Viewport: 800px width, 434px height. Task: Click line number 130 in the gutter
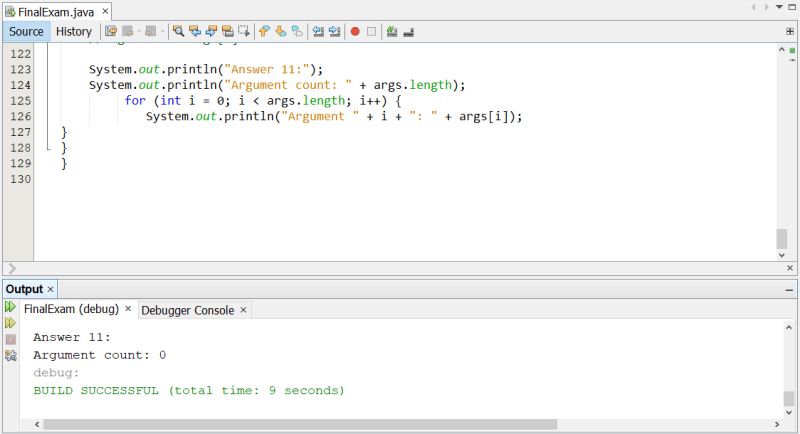(20, 179)
